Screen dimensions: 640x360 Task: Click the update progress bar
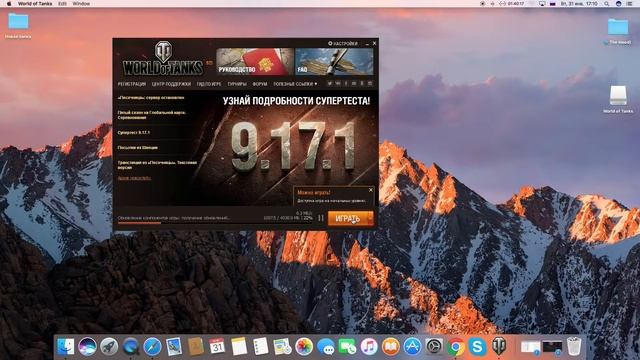point(215,223)
